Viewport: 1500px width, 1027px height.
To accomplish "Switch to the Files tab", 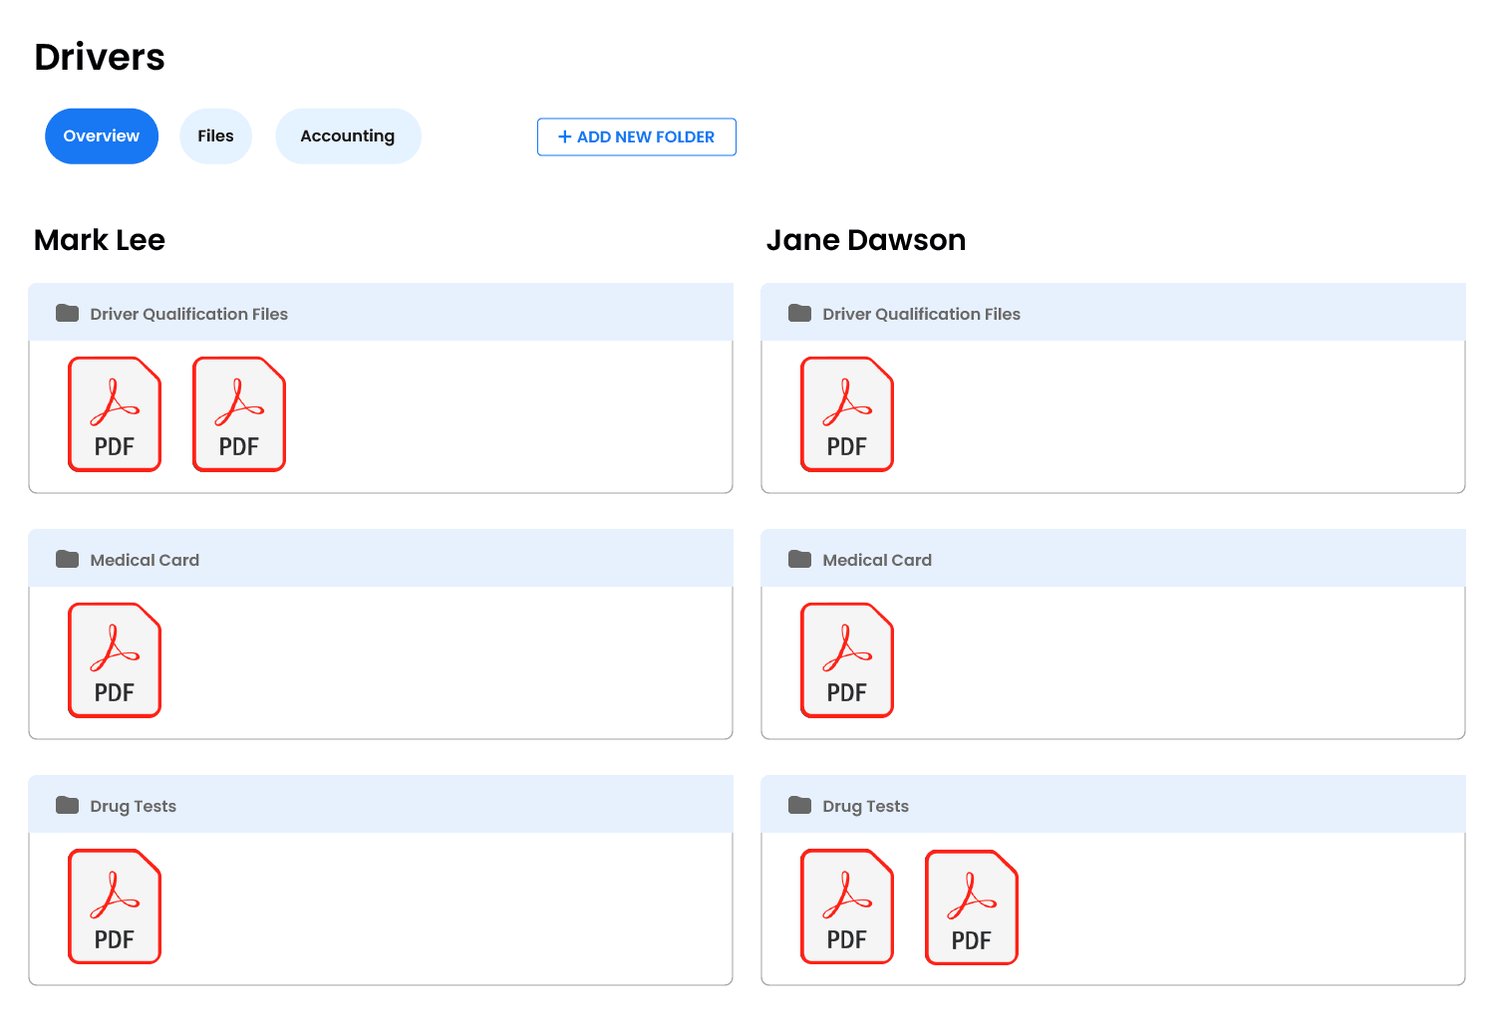I will click(x=215, y=136).
